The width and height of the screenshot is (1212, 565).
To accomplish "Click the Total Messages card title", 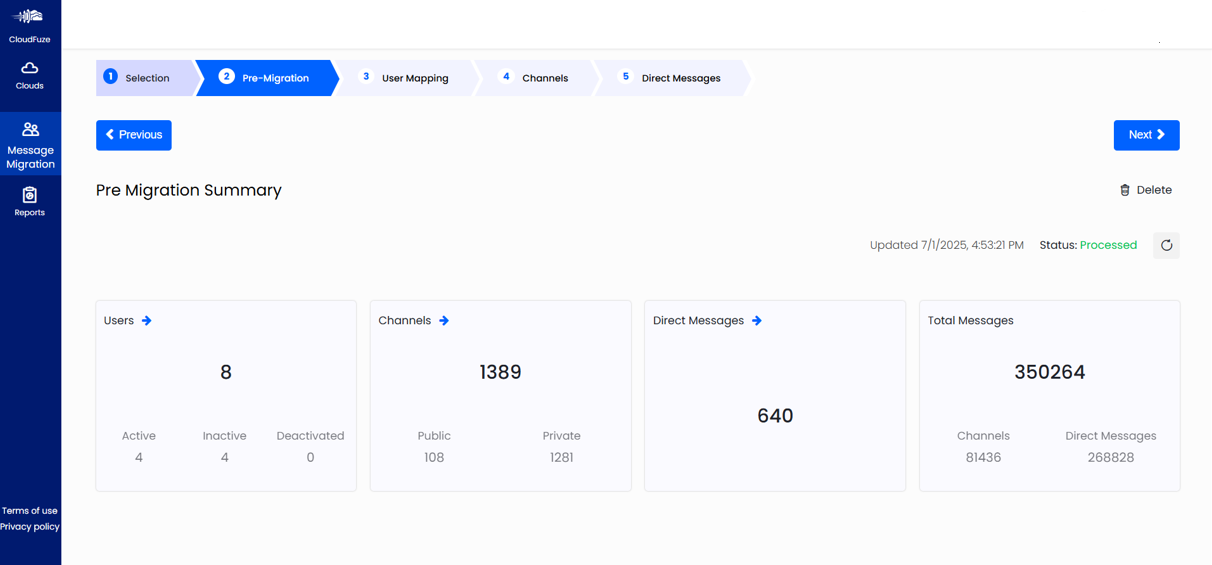I will tap(971, 321).
